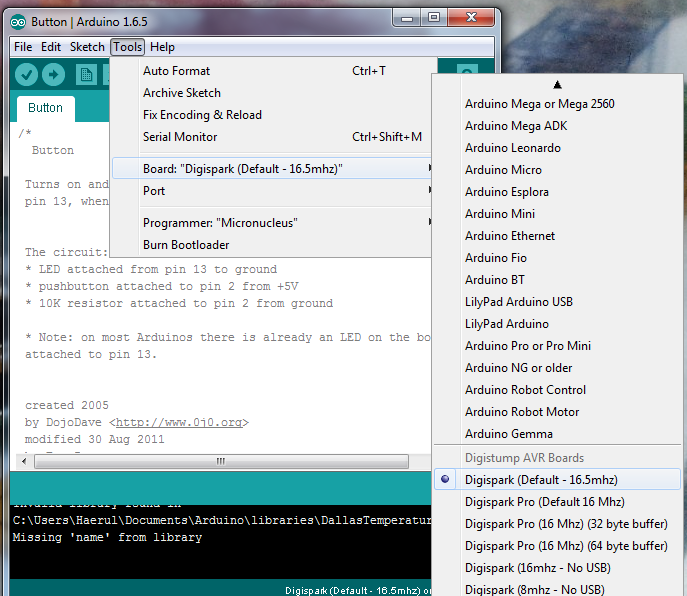Select Digispark Pro 32 byte buffer
Viewport: 687px width, 596px height.
(x=557, y=523)
